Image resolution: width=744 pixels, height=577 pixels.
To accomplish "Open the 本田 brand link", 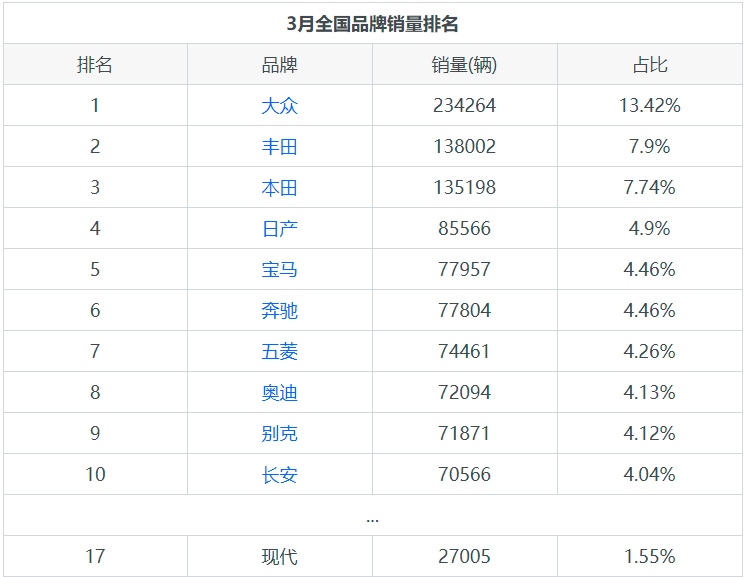I will [x=279, y=187].
